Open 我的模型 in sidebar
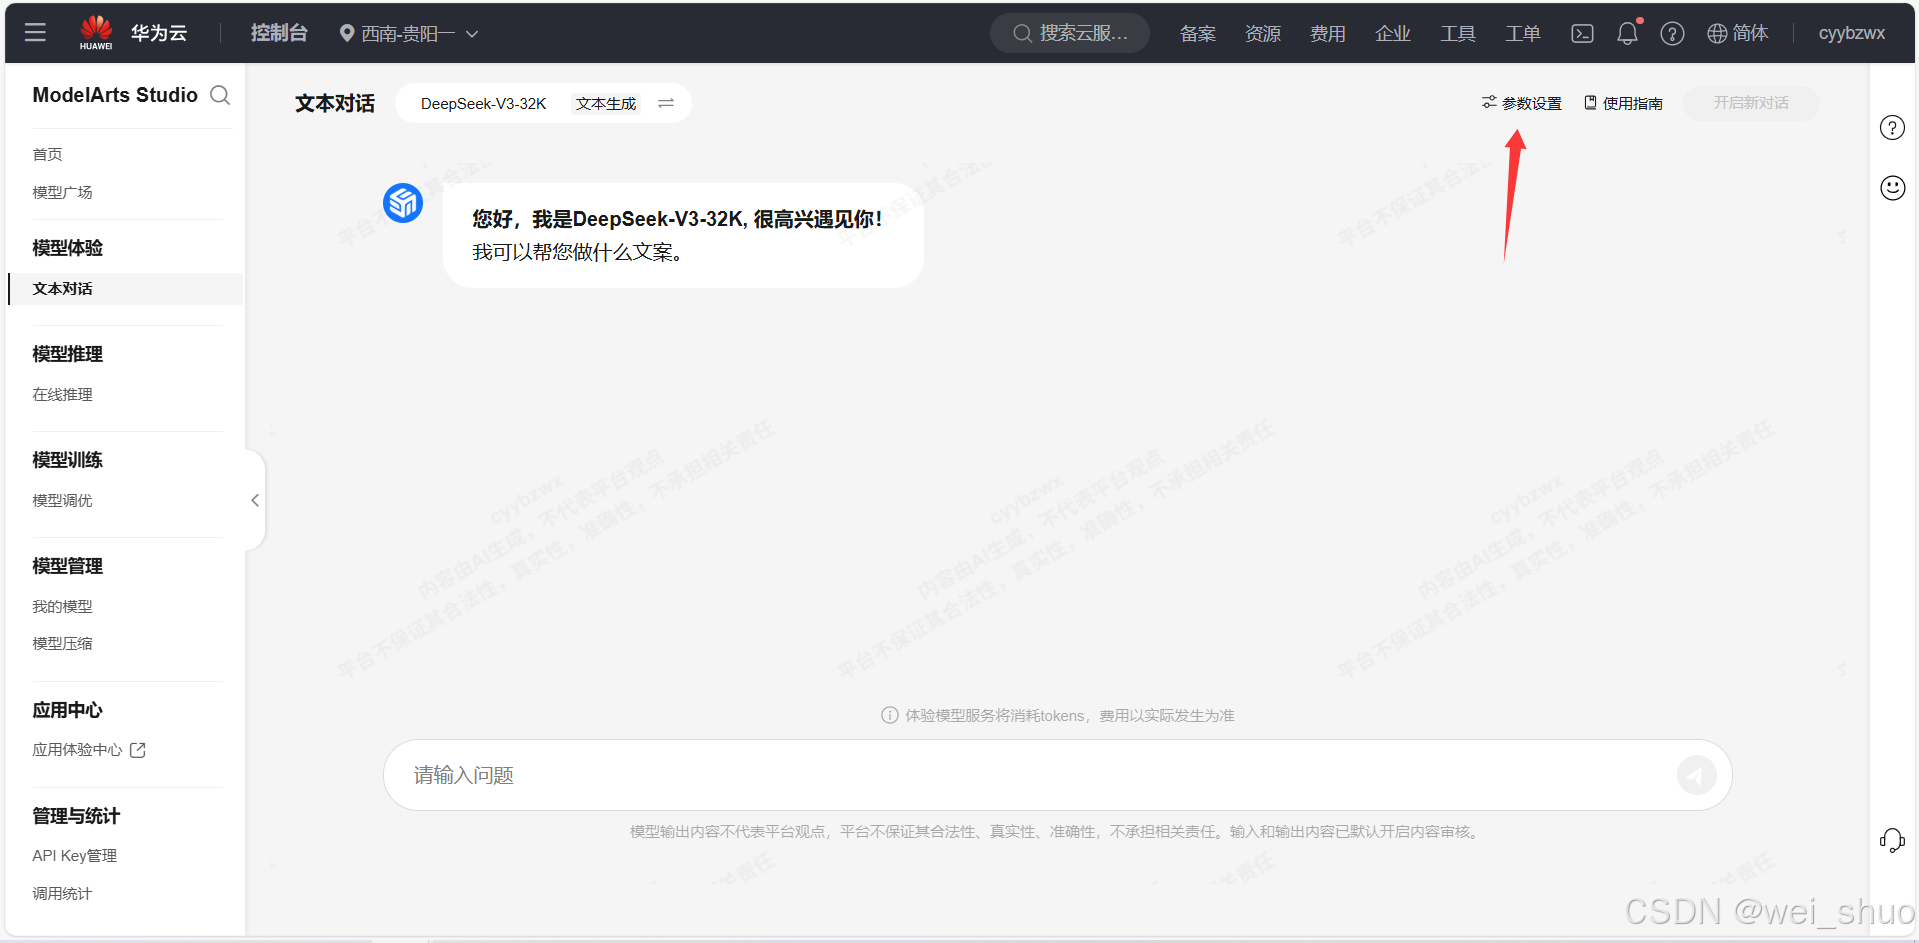This screenshot has width=1919, height=943. (x=62, y=607)
